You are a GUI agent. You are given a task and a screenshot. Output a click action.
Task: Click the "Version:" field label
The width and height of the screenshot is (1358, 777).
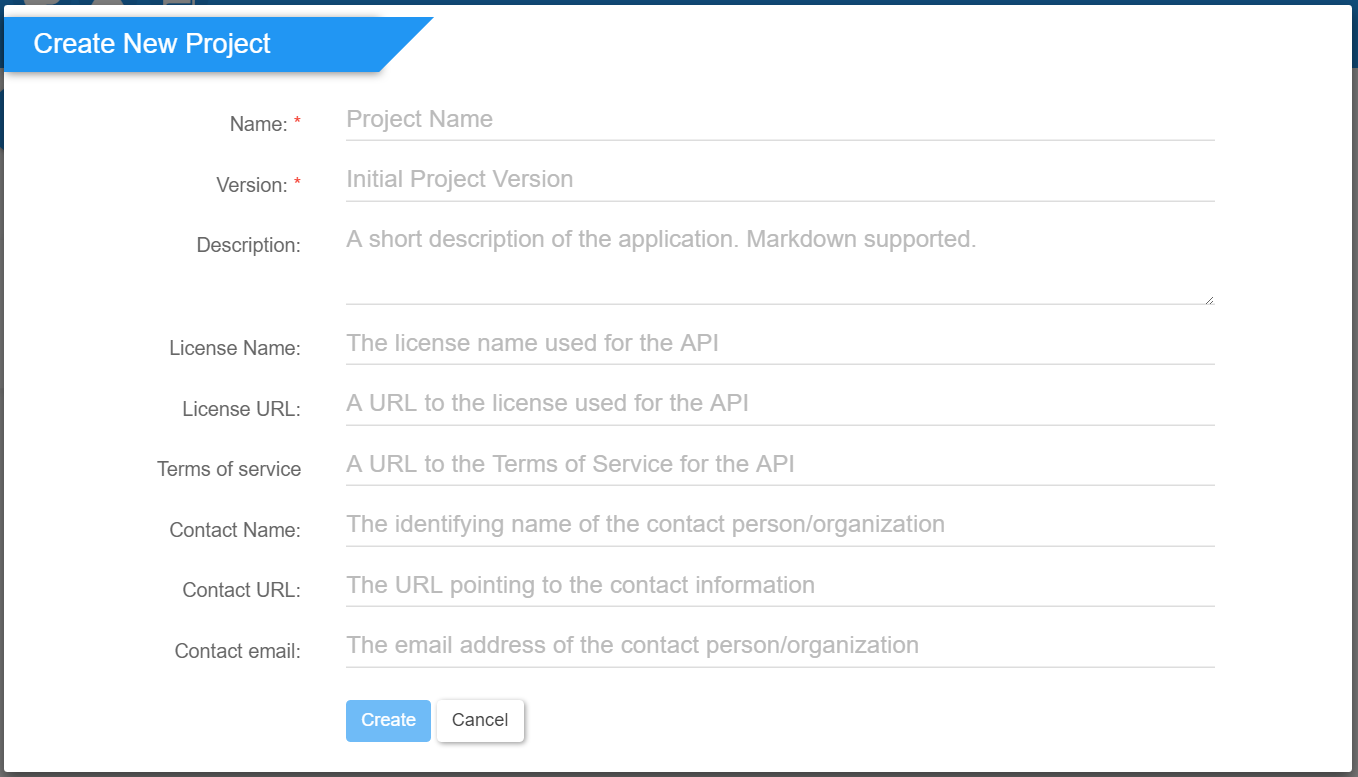(x=252, y=186)
